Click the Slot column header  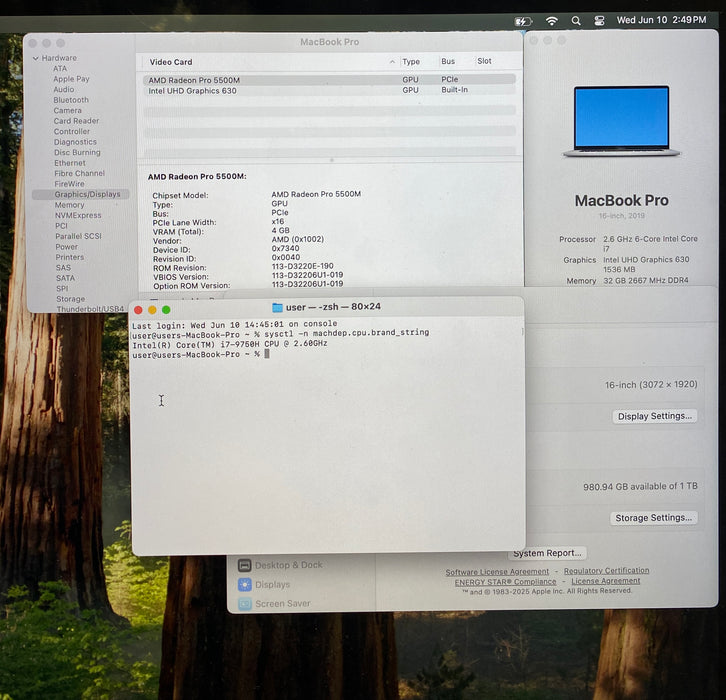click(x=484, y=61)
